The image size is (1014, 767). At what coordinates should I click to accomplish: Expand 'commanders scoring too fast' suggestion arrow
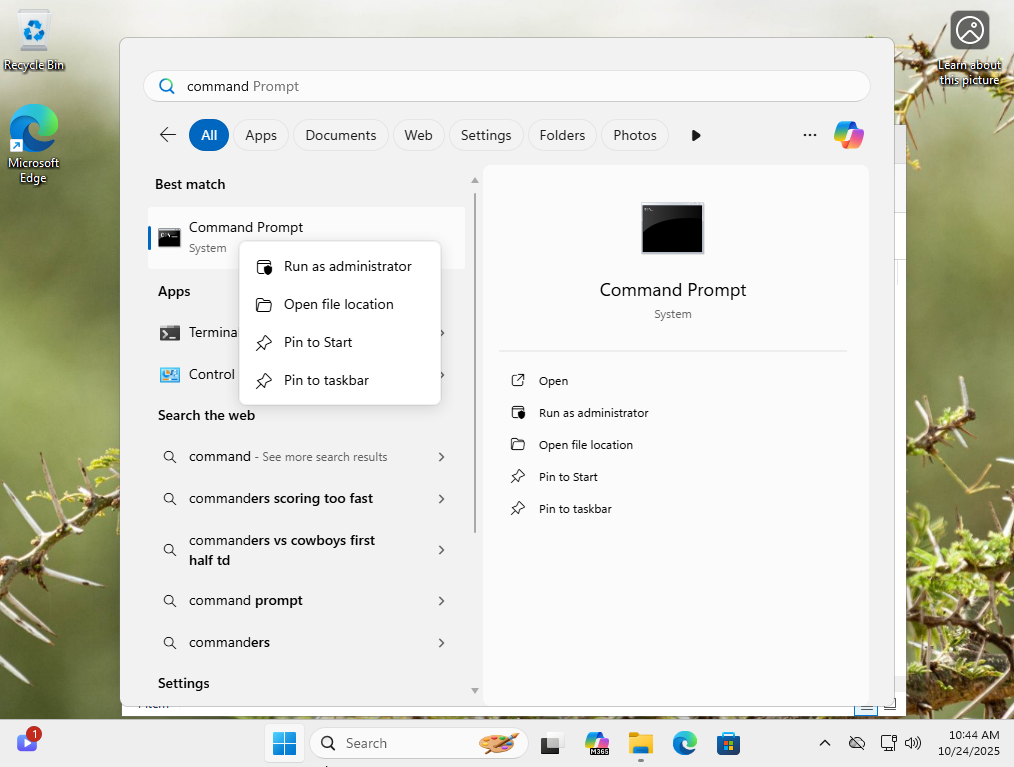pos(441,499)
